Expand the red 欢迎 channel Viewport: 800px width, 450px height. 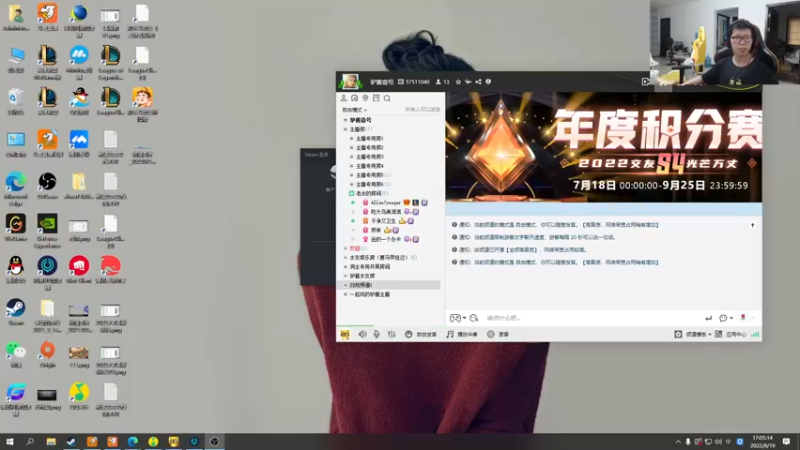click(345, 248)
